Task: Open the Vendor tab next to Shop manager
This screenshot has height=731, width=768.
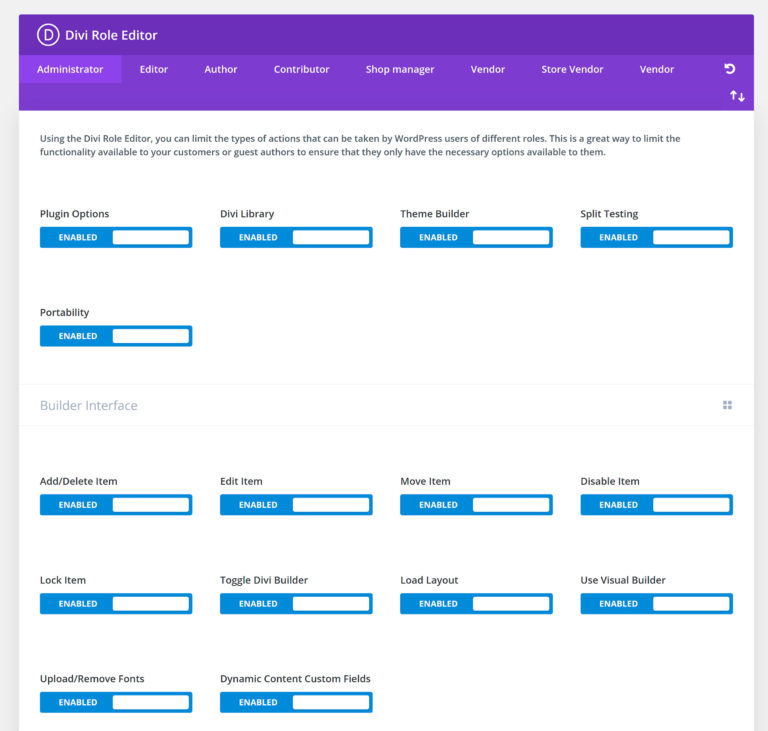Action: click(488, 69)
